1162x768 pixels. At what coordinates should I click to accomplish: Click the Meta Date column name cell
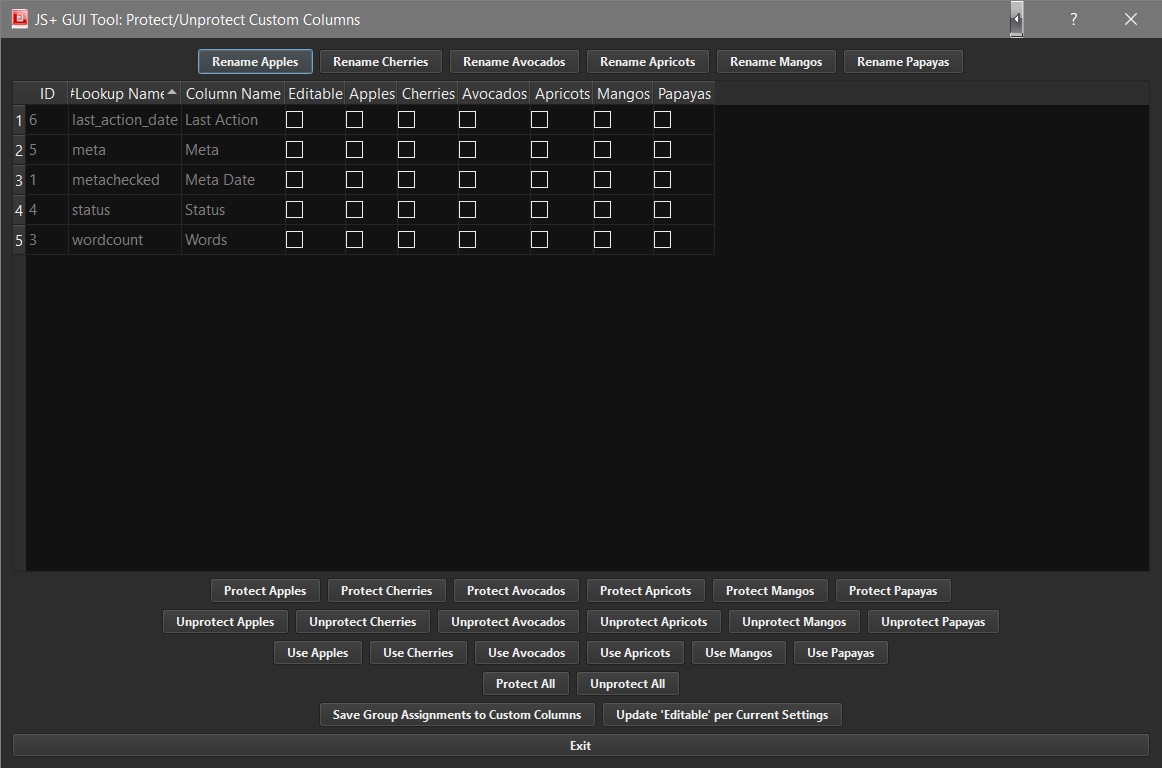[x=233, y=180]
